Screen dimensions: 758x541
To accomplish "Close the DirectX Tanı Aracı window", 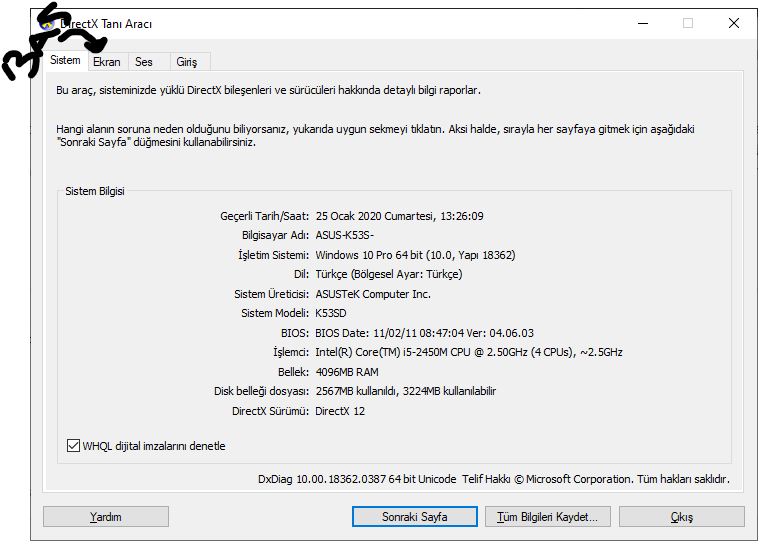I will coord(734,23).
